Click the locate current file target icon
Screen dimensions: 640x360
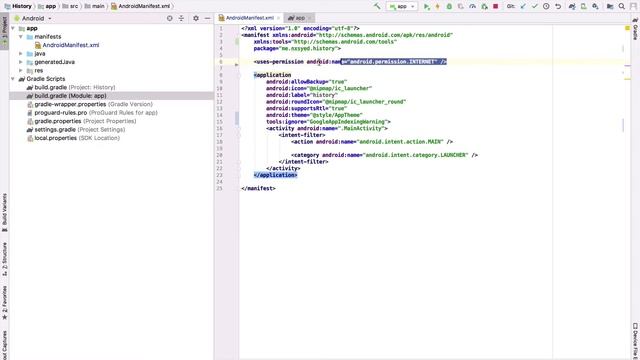(x=169, y=18)
